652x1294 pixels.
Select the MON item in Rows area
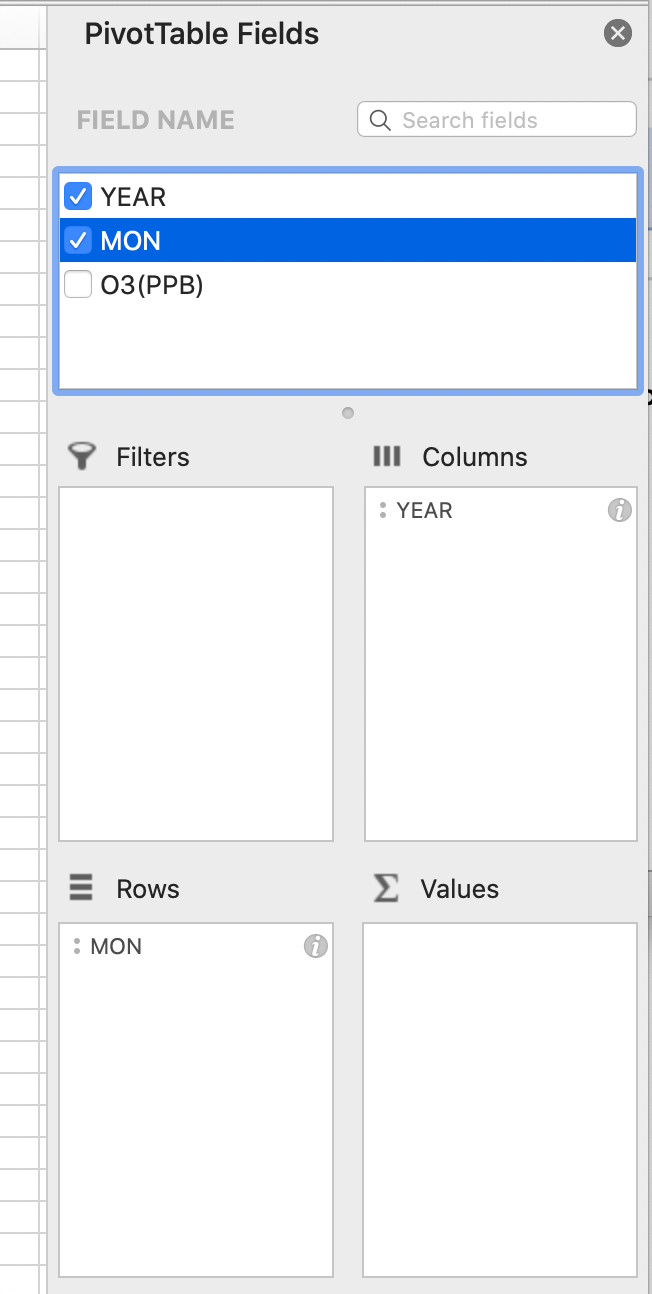pyautogui.click(x=117, y=946)
